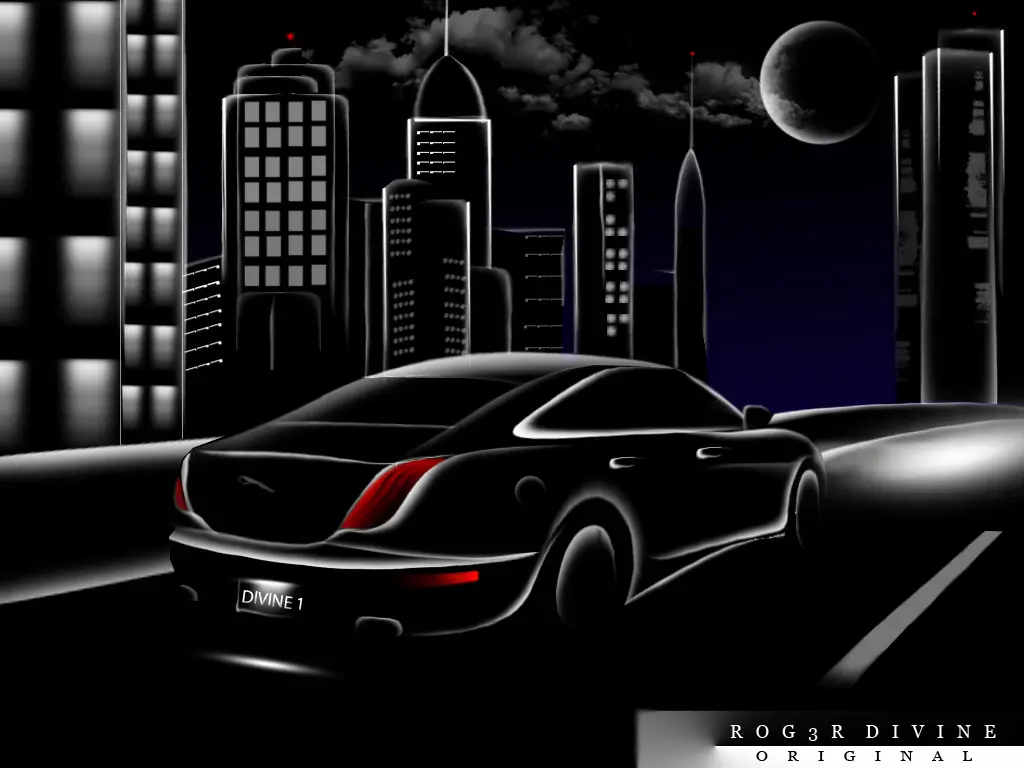This screenshot has height=768, width=1024.
Task: Click the ROG3R DIVINE watermark text
Action: [x=864, y=732]
